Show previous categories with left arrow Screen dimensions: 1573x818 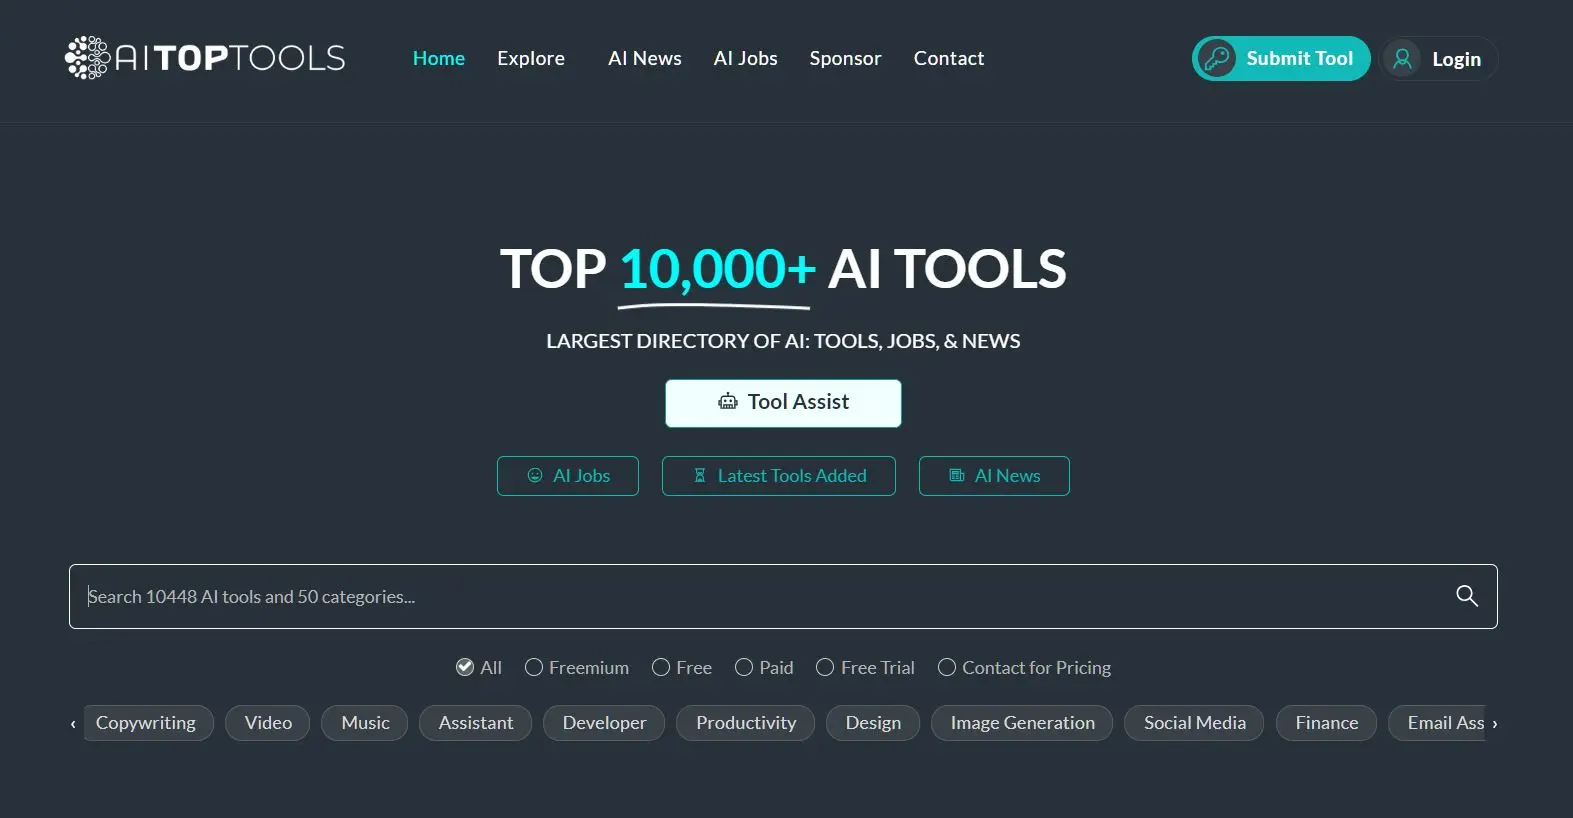tap(73, 723)
